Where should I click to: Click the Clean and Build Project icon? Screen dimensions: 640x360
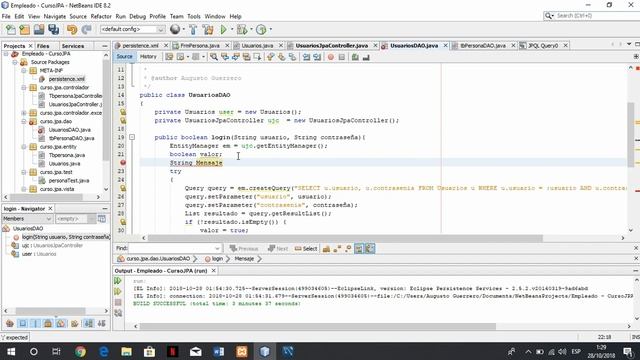[208, 29]
